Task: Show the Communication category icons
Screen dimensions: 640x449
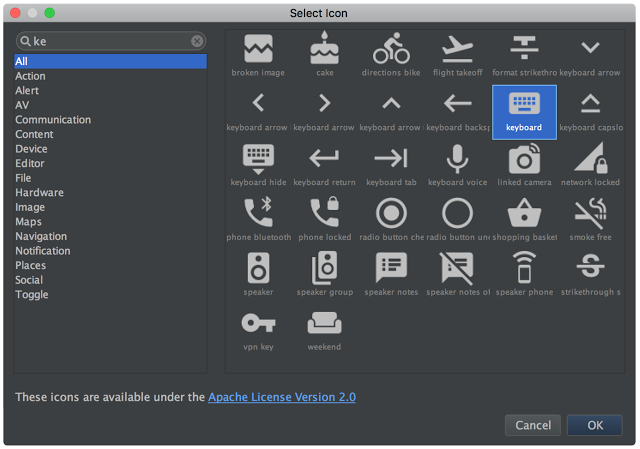Action: 53,120
